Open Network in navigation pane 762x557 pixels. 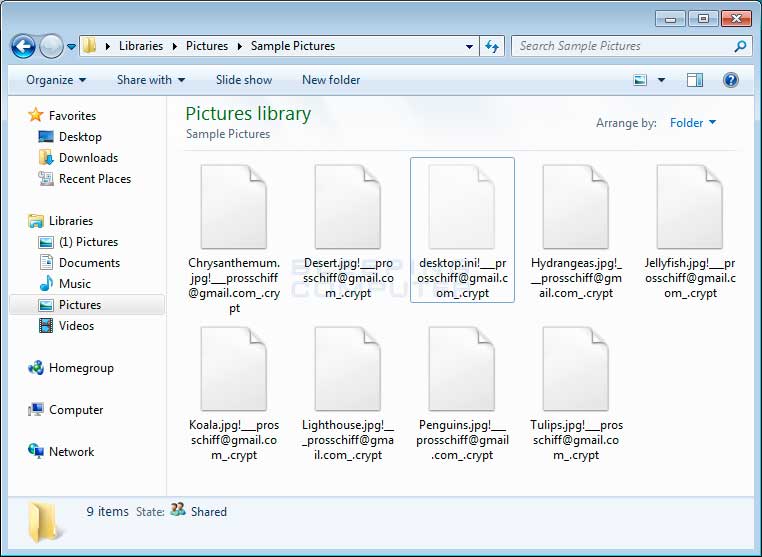pos(71,452)
